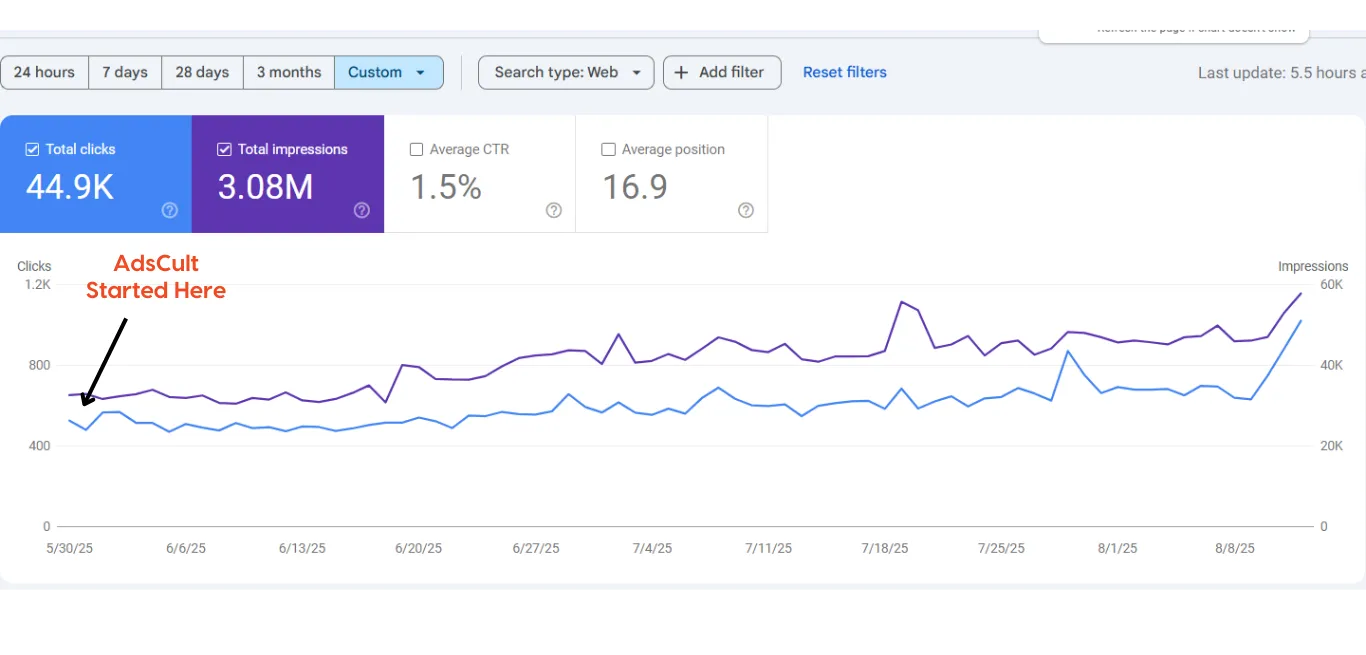Open the Custom date range dropdown
The image size is (1366, 655).
pos(388,72)
